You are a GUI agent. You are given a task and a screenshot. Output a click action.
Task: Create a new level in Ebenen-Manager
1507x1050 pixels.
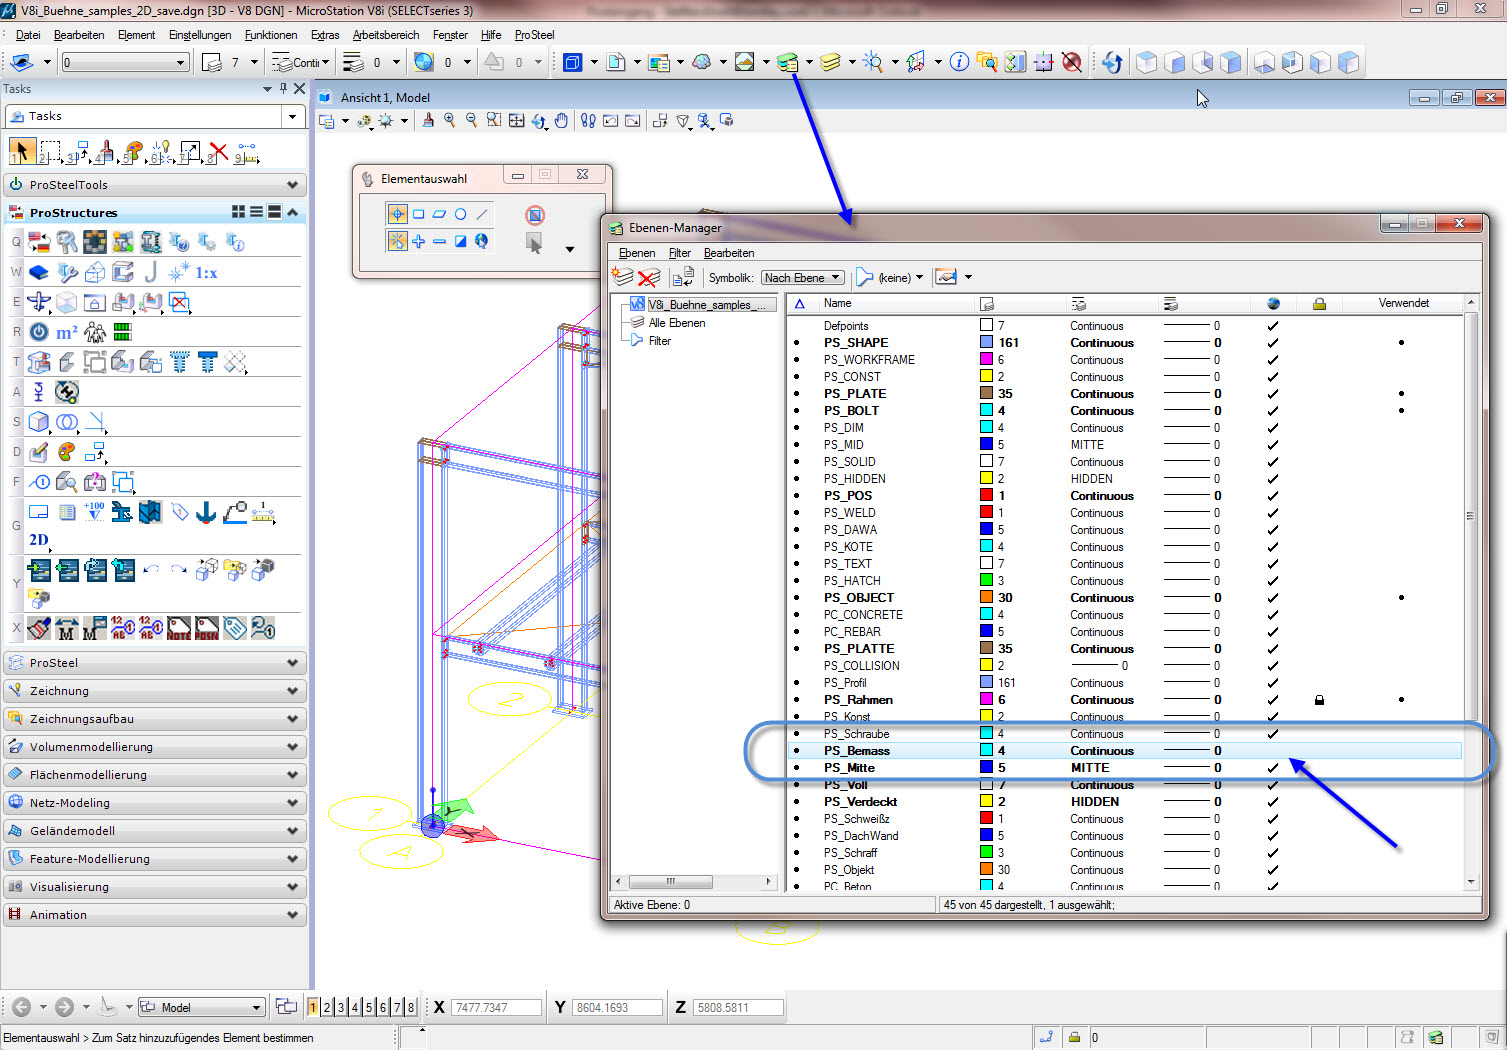pos(623,277)
